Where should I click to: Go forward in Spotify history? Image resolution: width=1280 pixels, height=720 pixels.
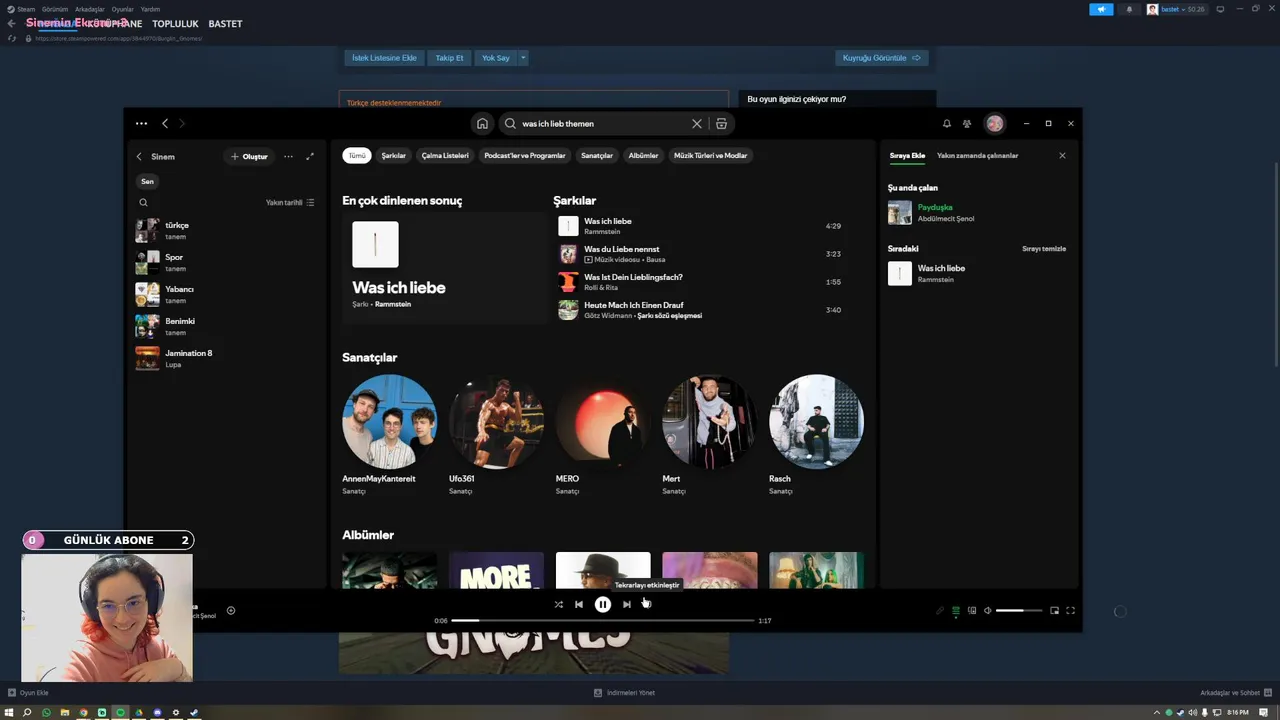tap(181, 124)
